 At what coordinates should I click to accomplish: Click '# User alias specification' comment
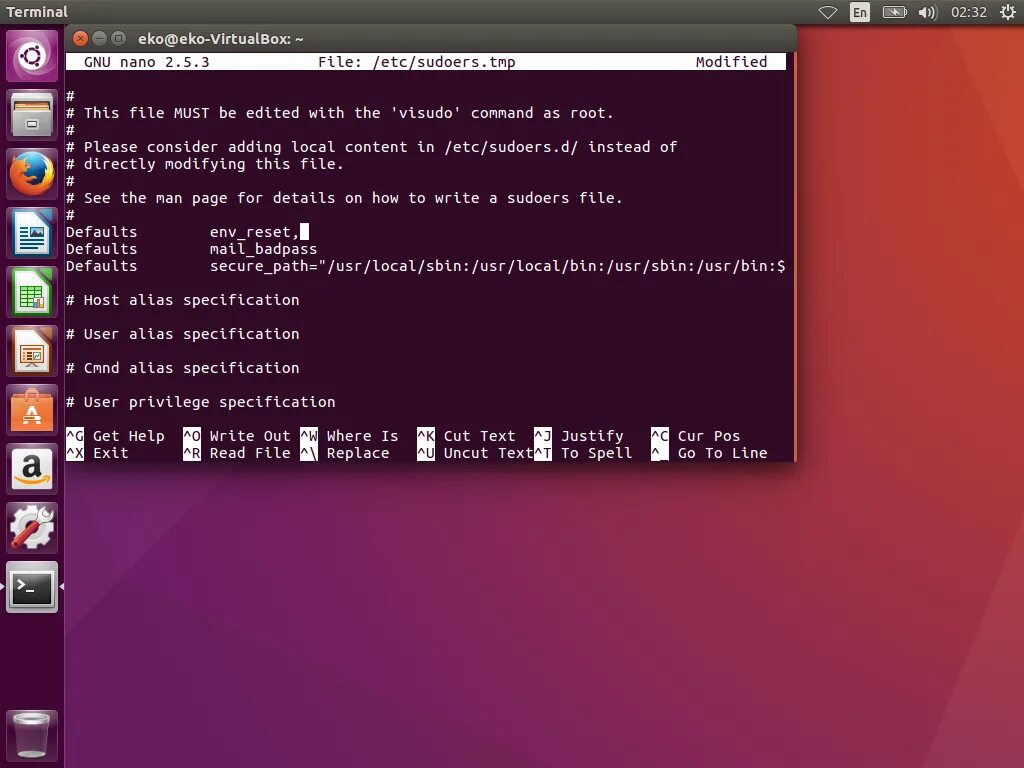pyautogui.click(x=183, y=334)
